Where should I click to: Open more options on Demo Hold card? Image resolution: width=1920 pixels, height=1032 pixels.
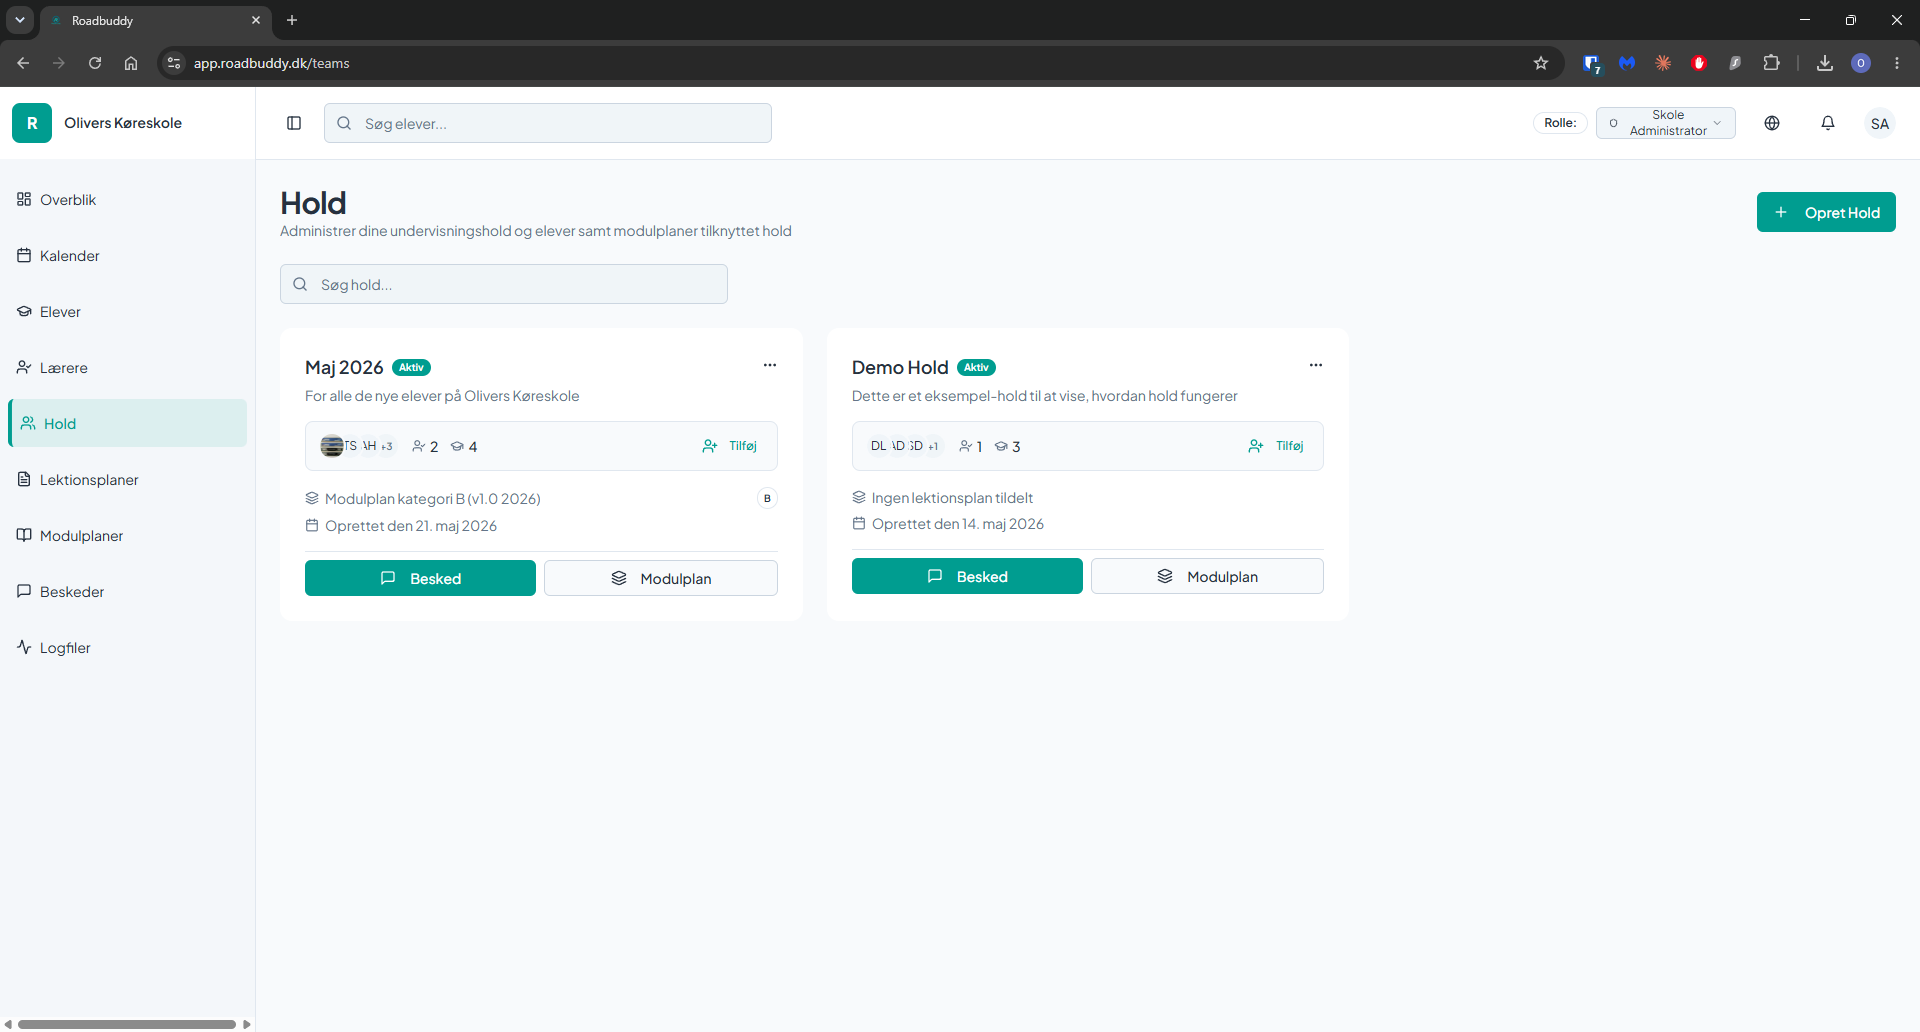click(x=1316, y=365)
